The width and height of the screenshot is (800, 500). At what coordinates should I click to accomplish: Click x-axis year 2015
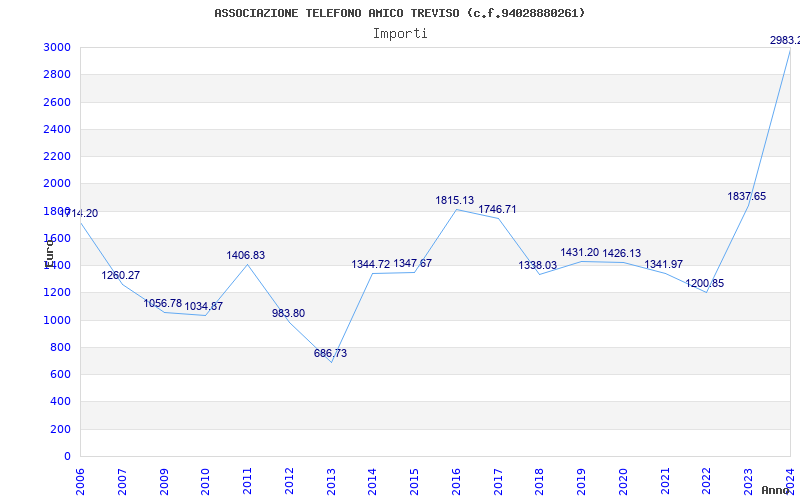click(x=414, y=482)
